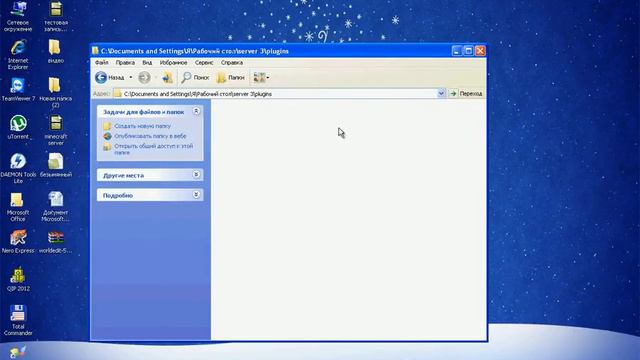Screen dimensions: 640x360
Task: Click the Forward arrow toolbar button
Action: [144, 77]
